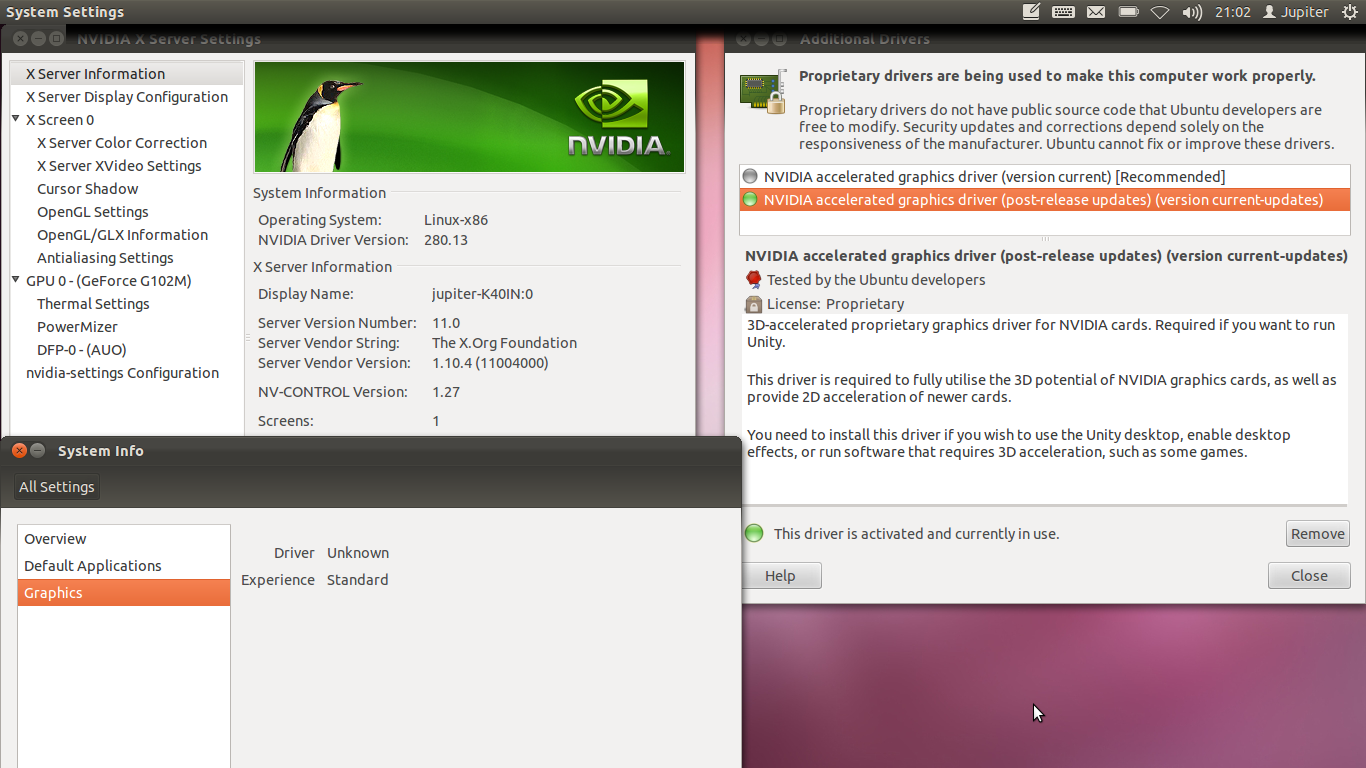
Task: Click the NV-CONTROL version 1.27 value
Action: (446, 392)
